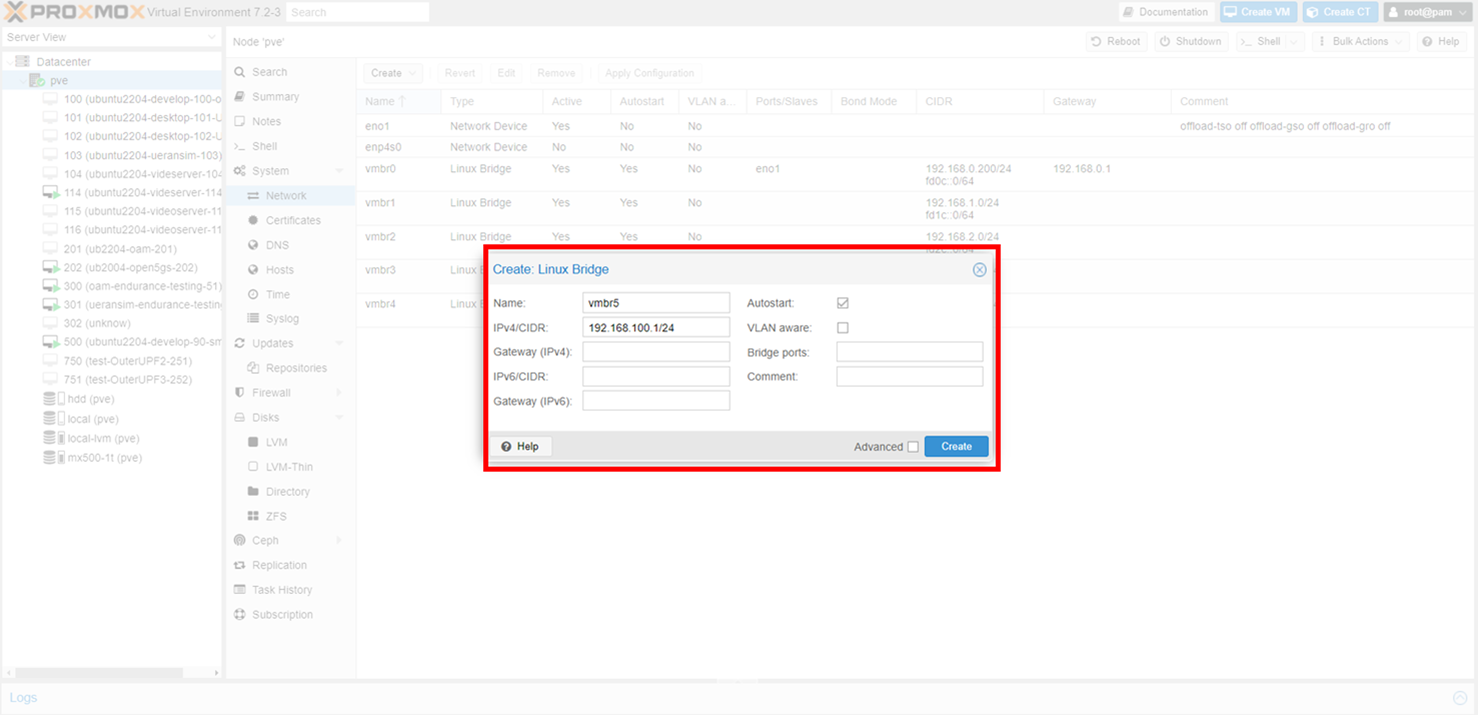
Task: Focus the Gateway (IPv6) field
Action: coord(656,401)
